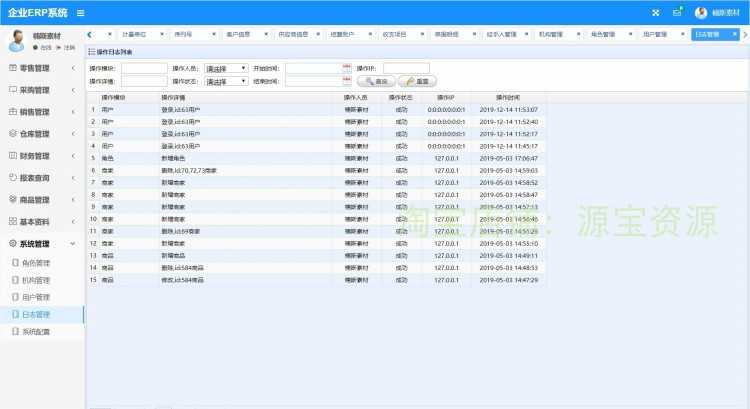Click the fullscreen icon in the header
The width and height of the screenshot is (750, 409).
(656, 13)
